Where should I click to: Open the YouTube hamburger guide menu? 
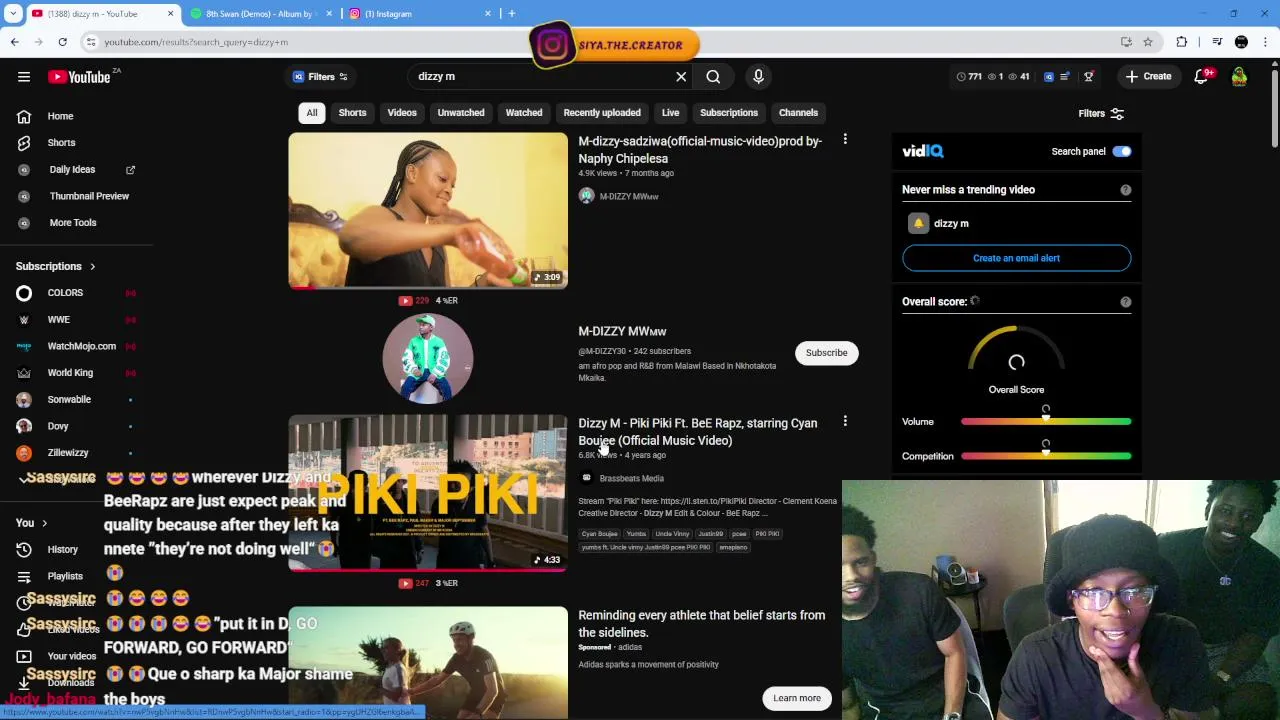pos(24,77)
